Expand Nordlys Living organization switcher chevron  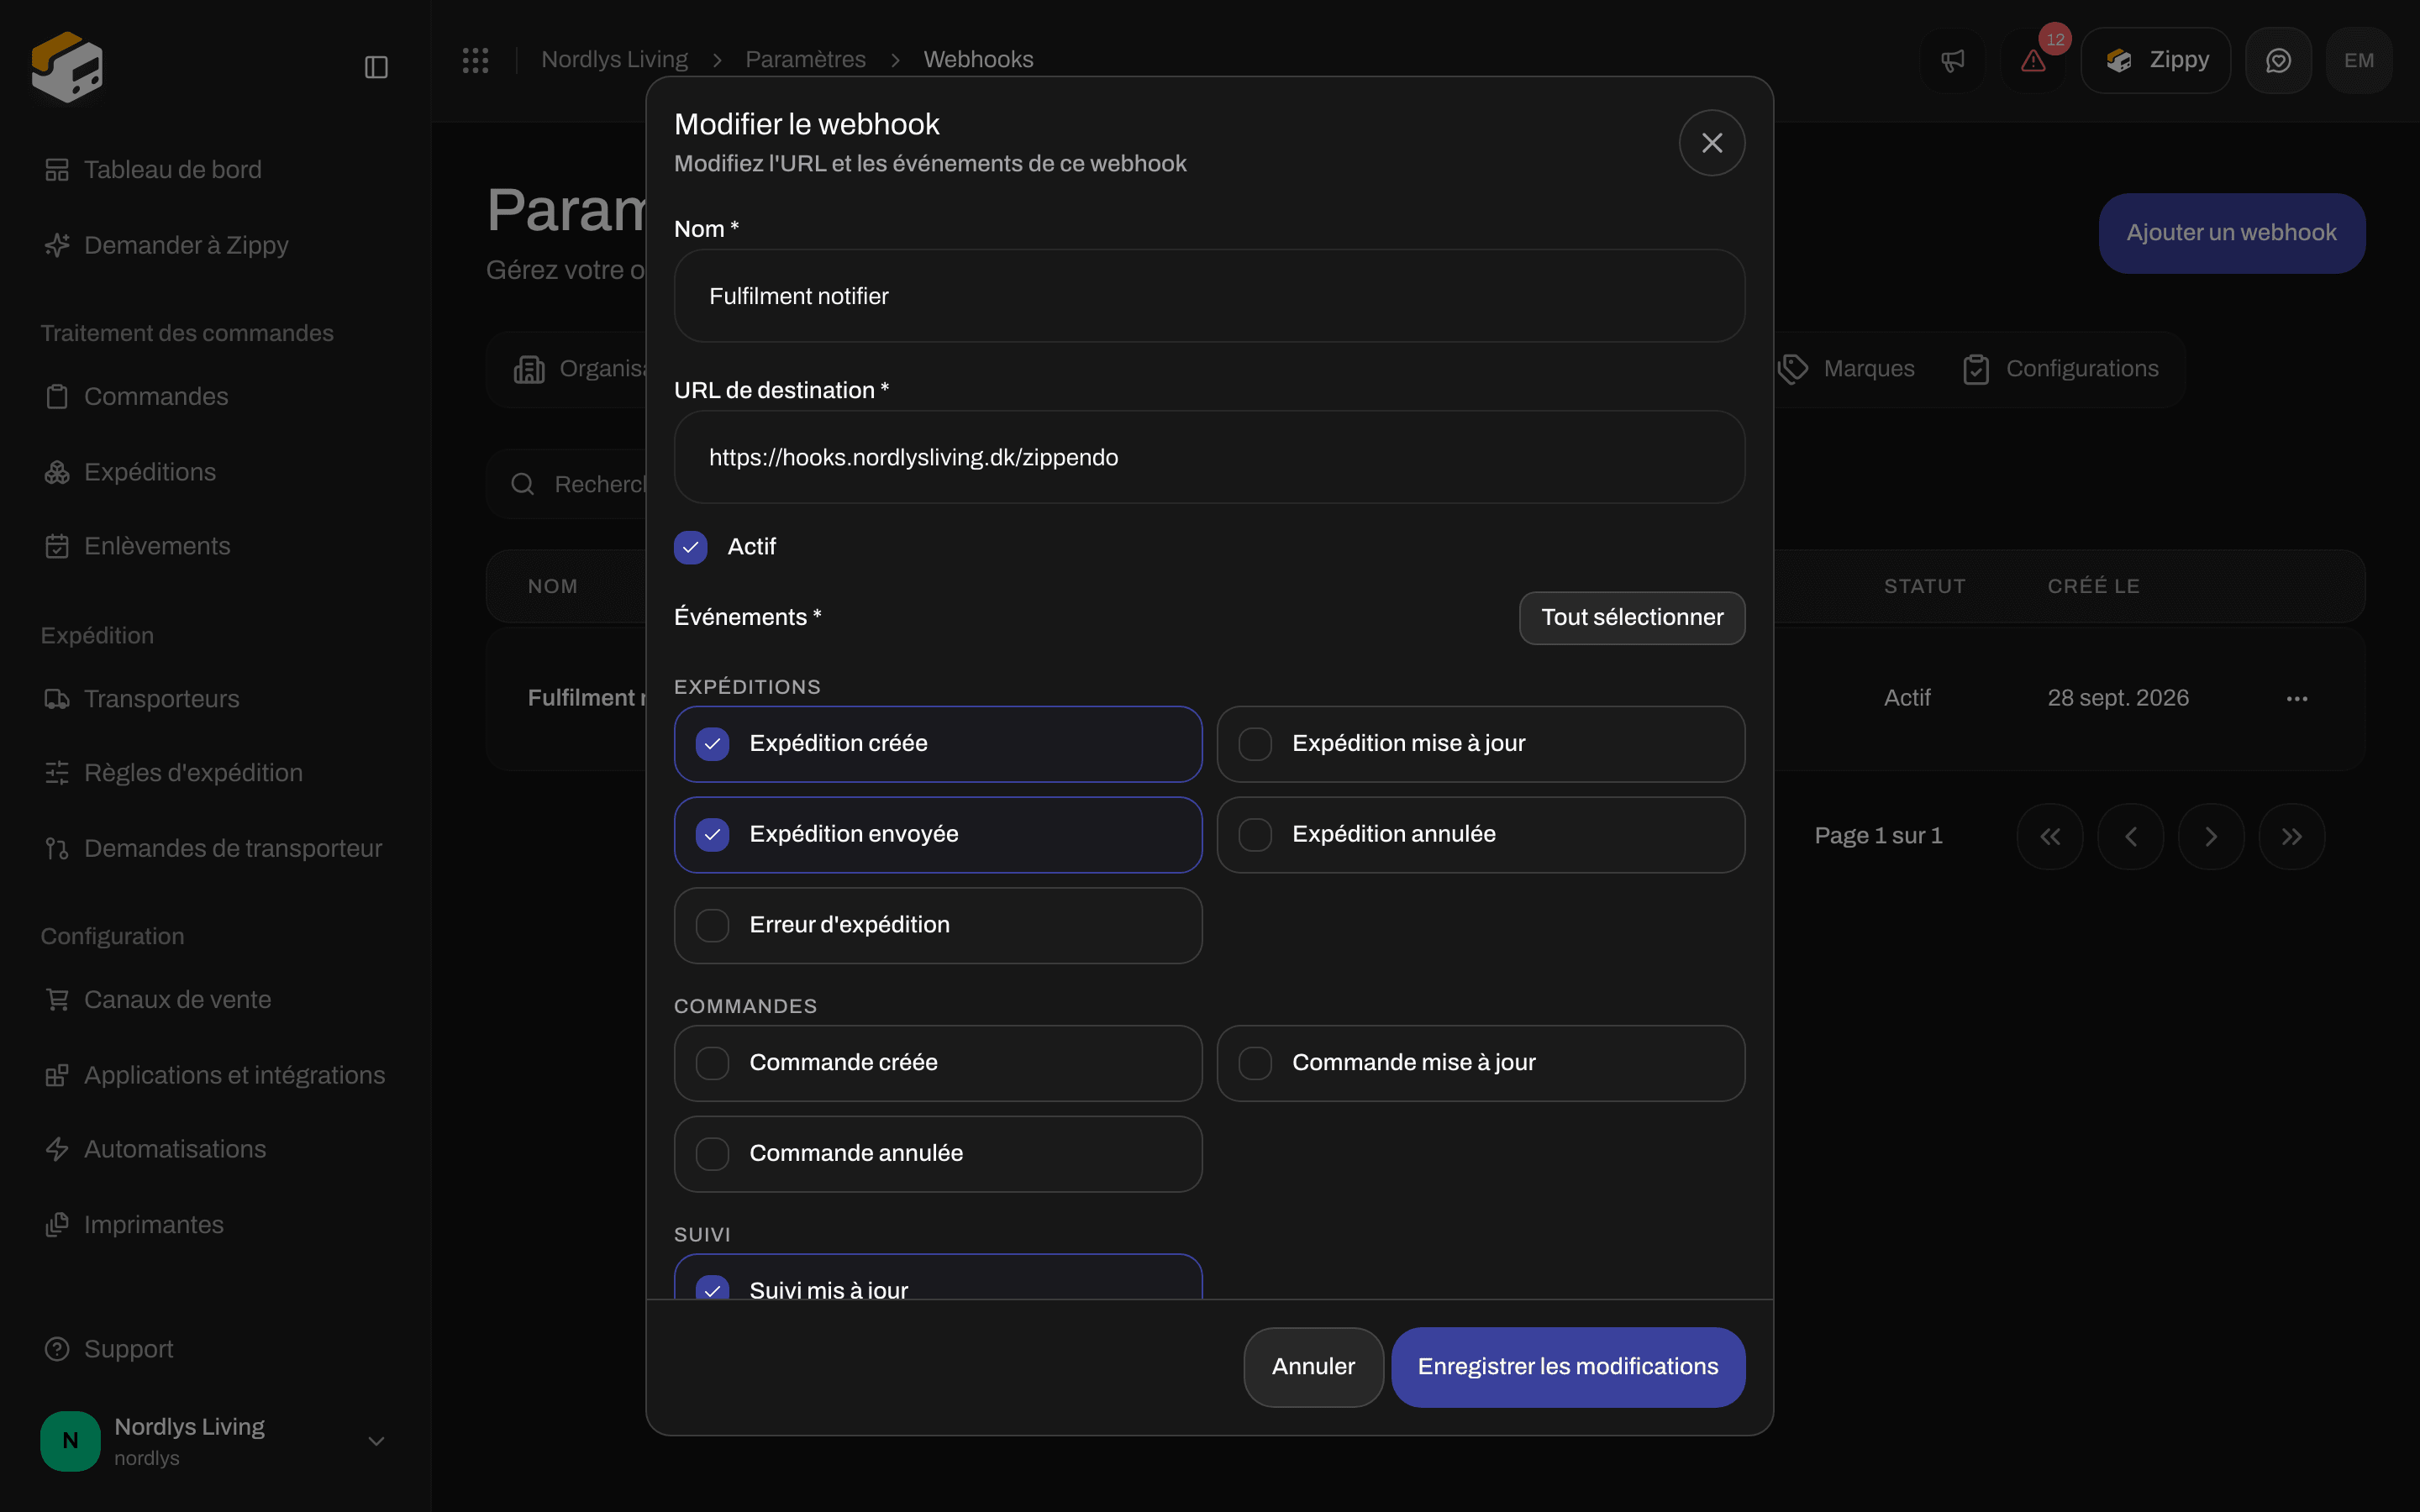click(x=376, y=1441)
